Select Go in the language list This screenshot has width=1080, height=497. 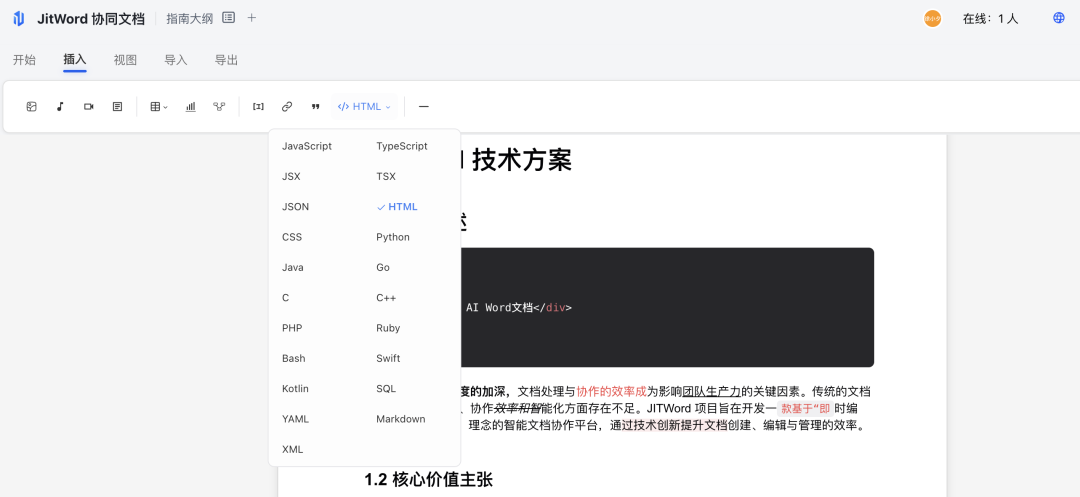(383, 267)
